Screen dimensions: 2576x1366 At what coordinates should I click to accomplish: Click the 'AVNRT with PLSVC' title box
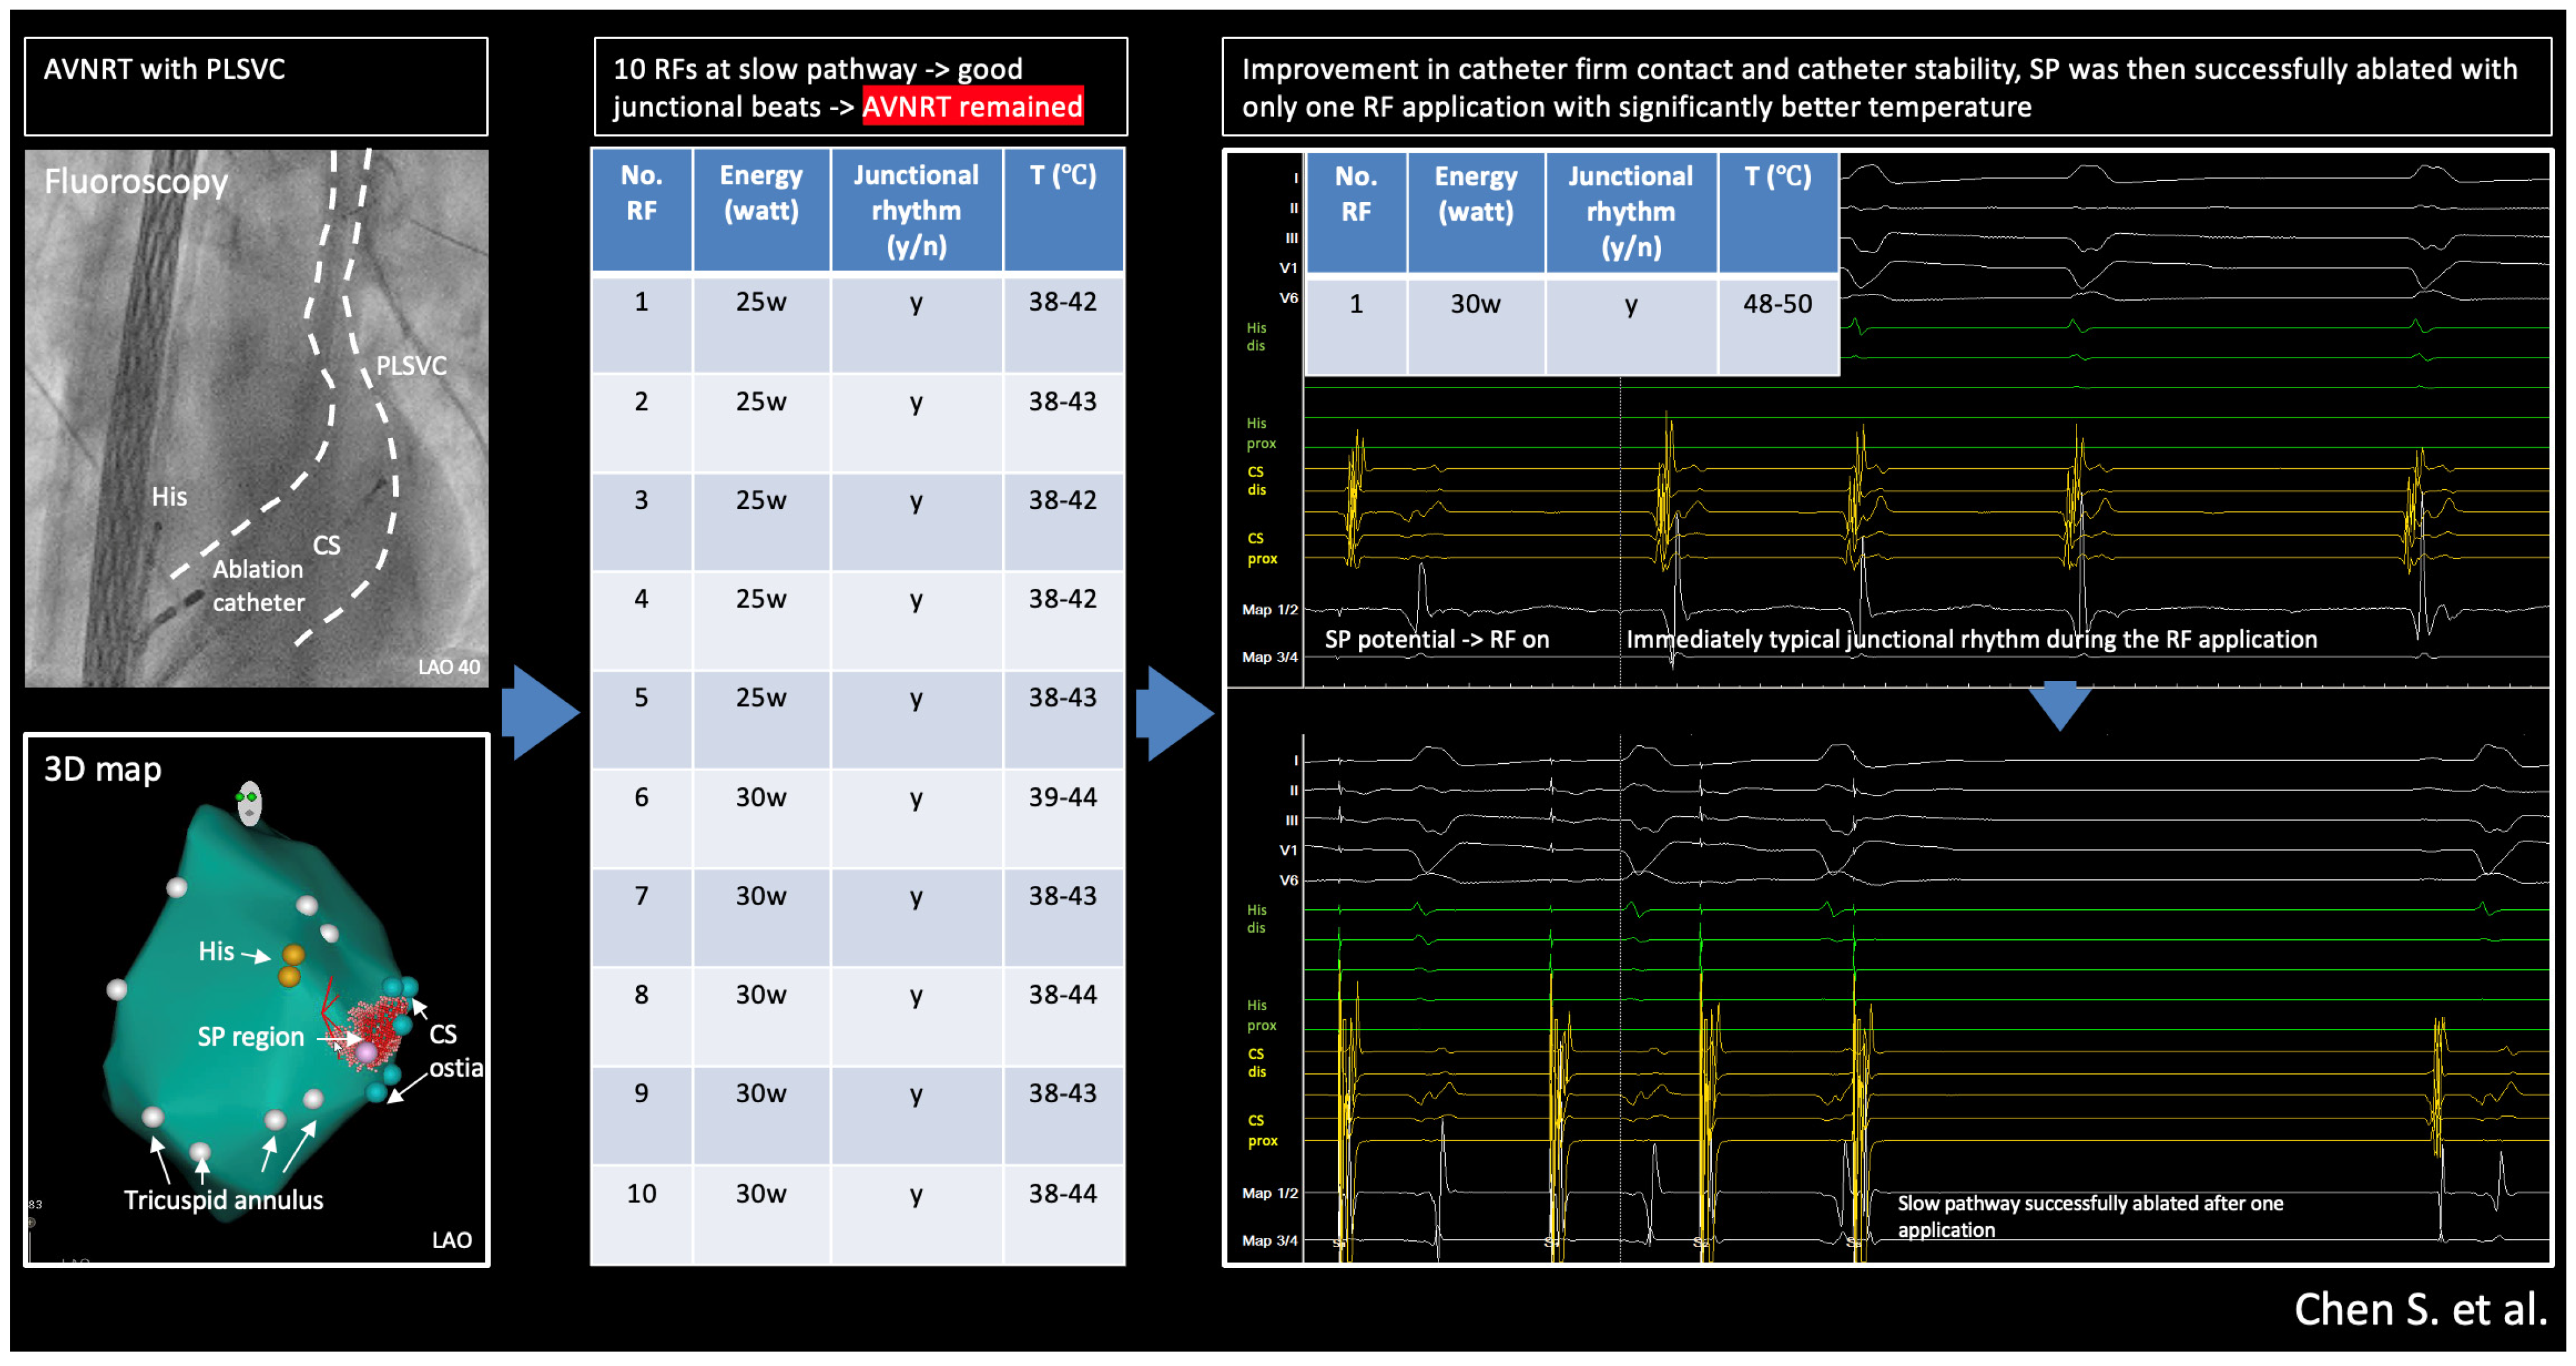point(255,85)
